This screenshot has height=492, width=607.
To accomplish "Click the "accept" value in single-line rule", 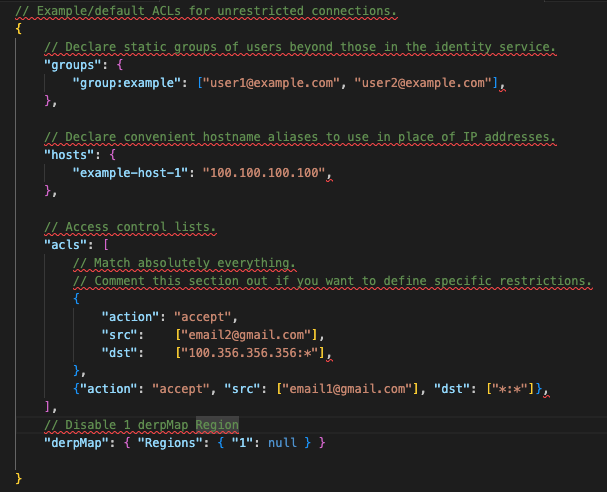I will pos(181,389).
